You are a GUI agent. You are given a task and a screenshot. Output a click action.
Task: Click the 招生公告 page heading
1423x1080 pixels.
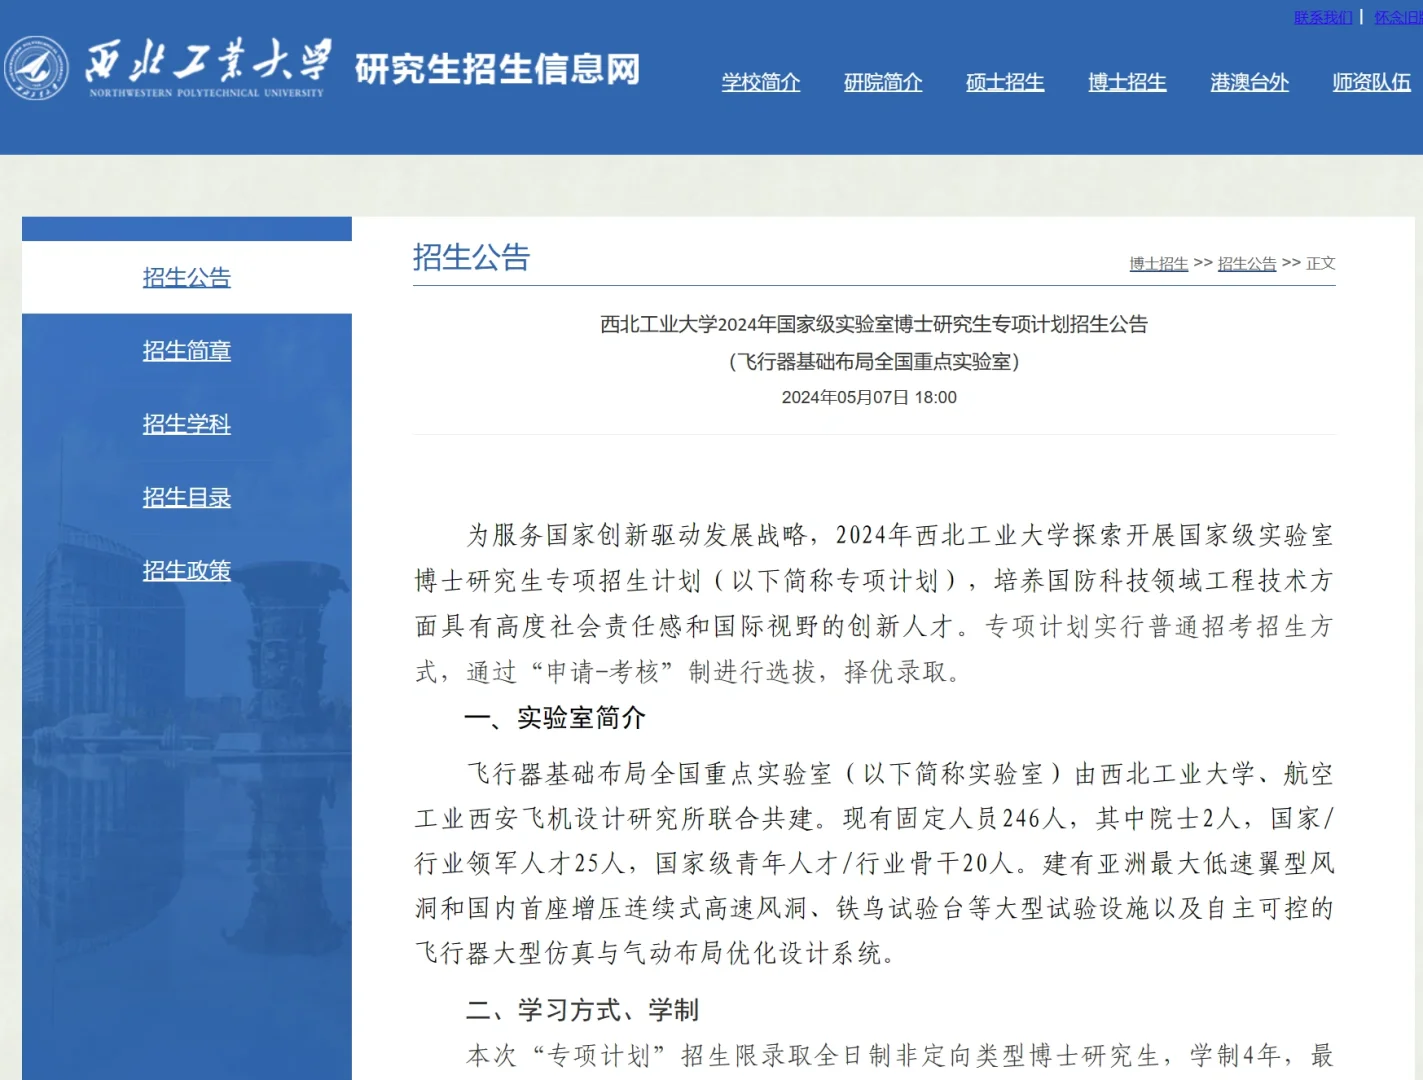tap(471, 257)
